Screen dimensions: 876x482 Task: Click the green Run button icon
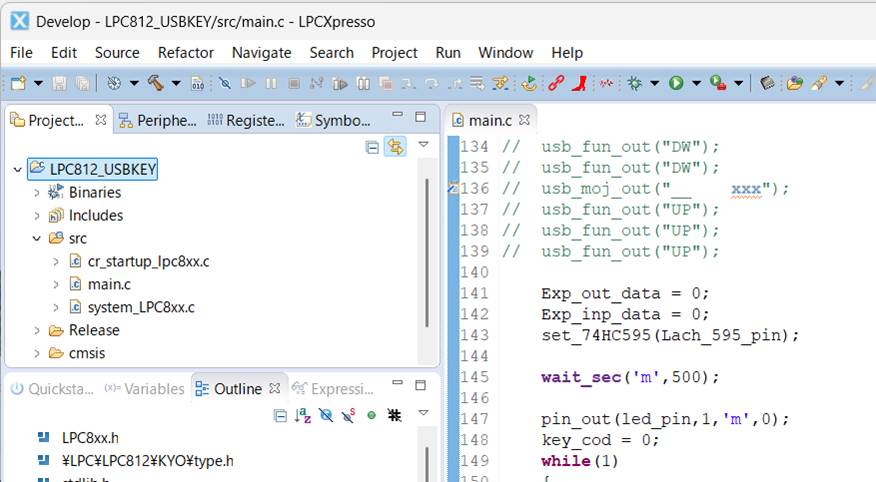677,84
